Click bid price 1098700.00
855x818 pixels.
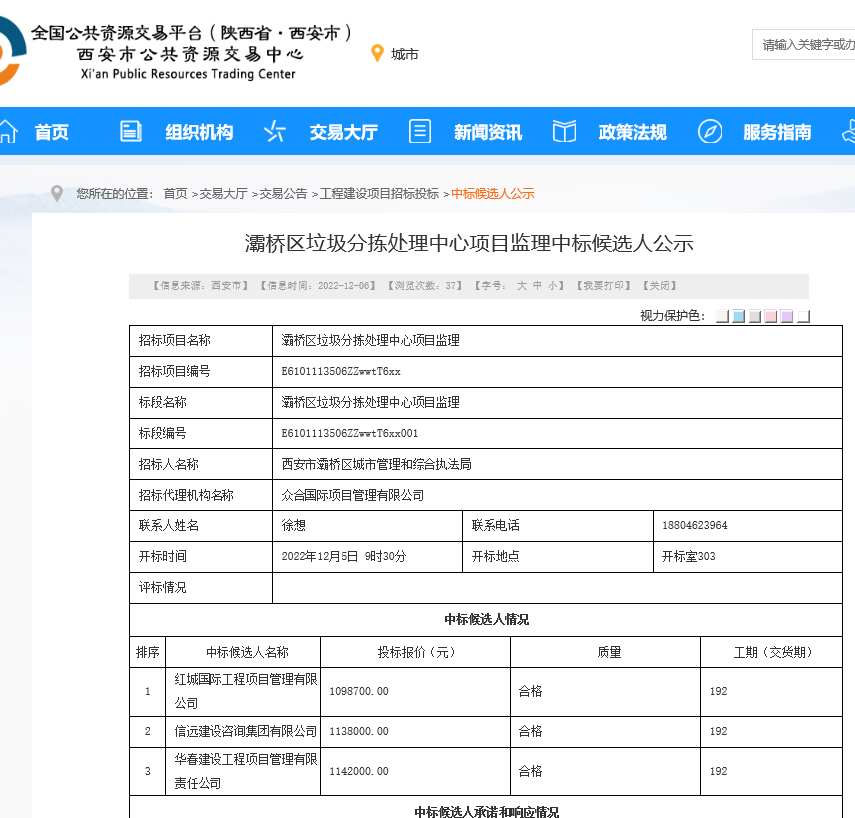click(x=359, y=691)
